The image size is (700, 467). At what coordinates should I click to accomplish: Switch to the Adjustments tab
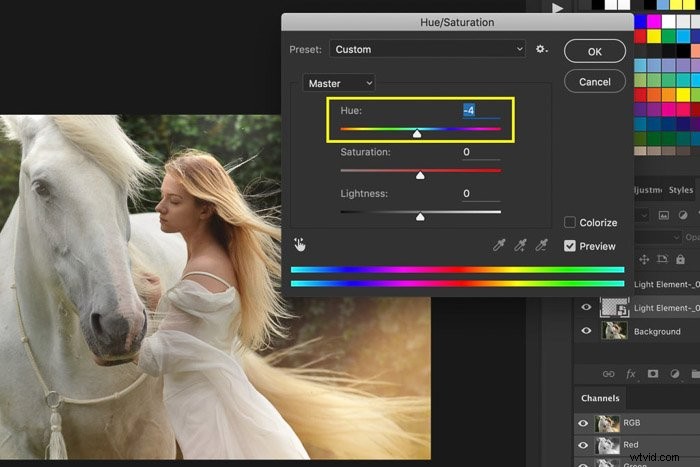click(648, 190)
